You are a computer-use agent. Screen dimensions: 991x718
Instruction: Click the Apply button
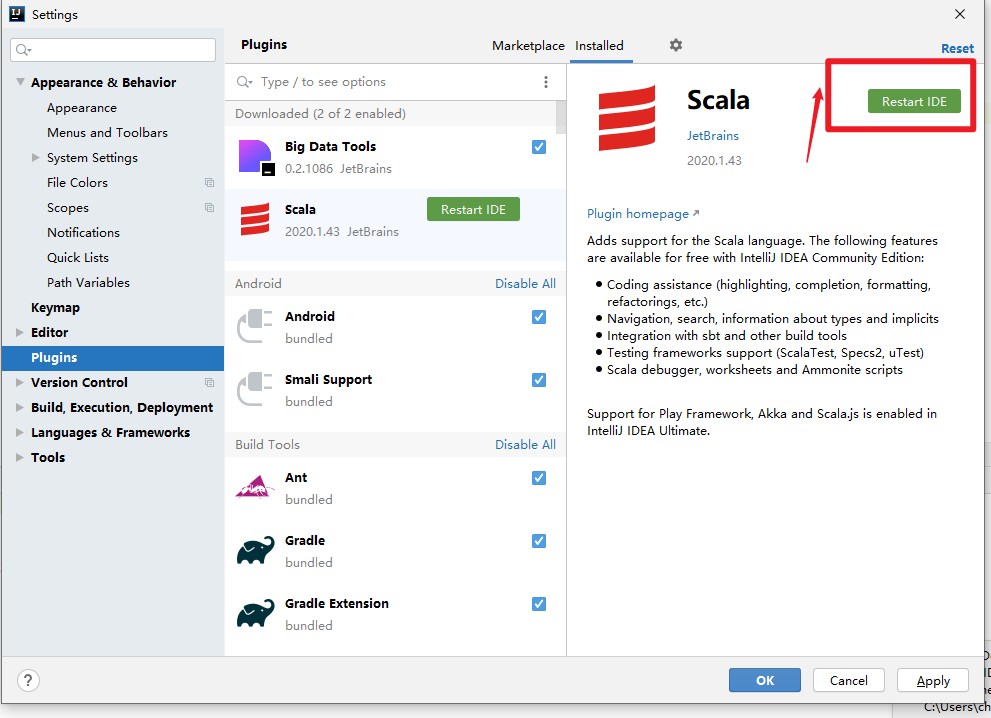[x=933, y=680]
